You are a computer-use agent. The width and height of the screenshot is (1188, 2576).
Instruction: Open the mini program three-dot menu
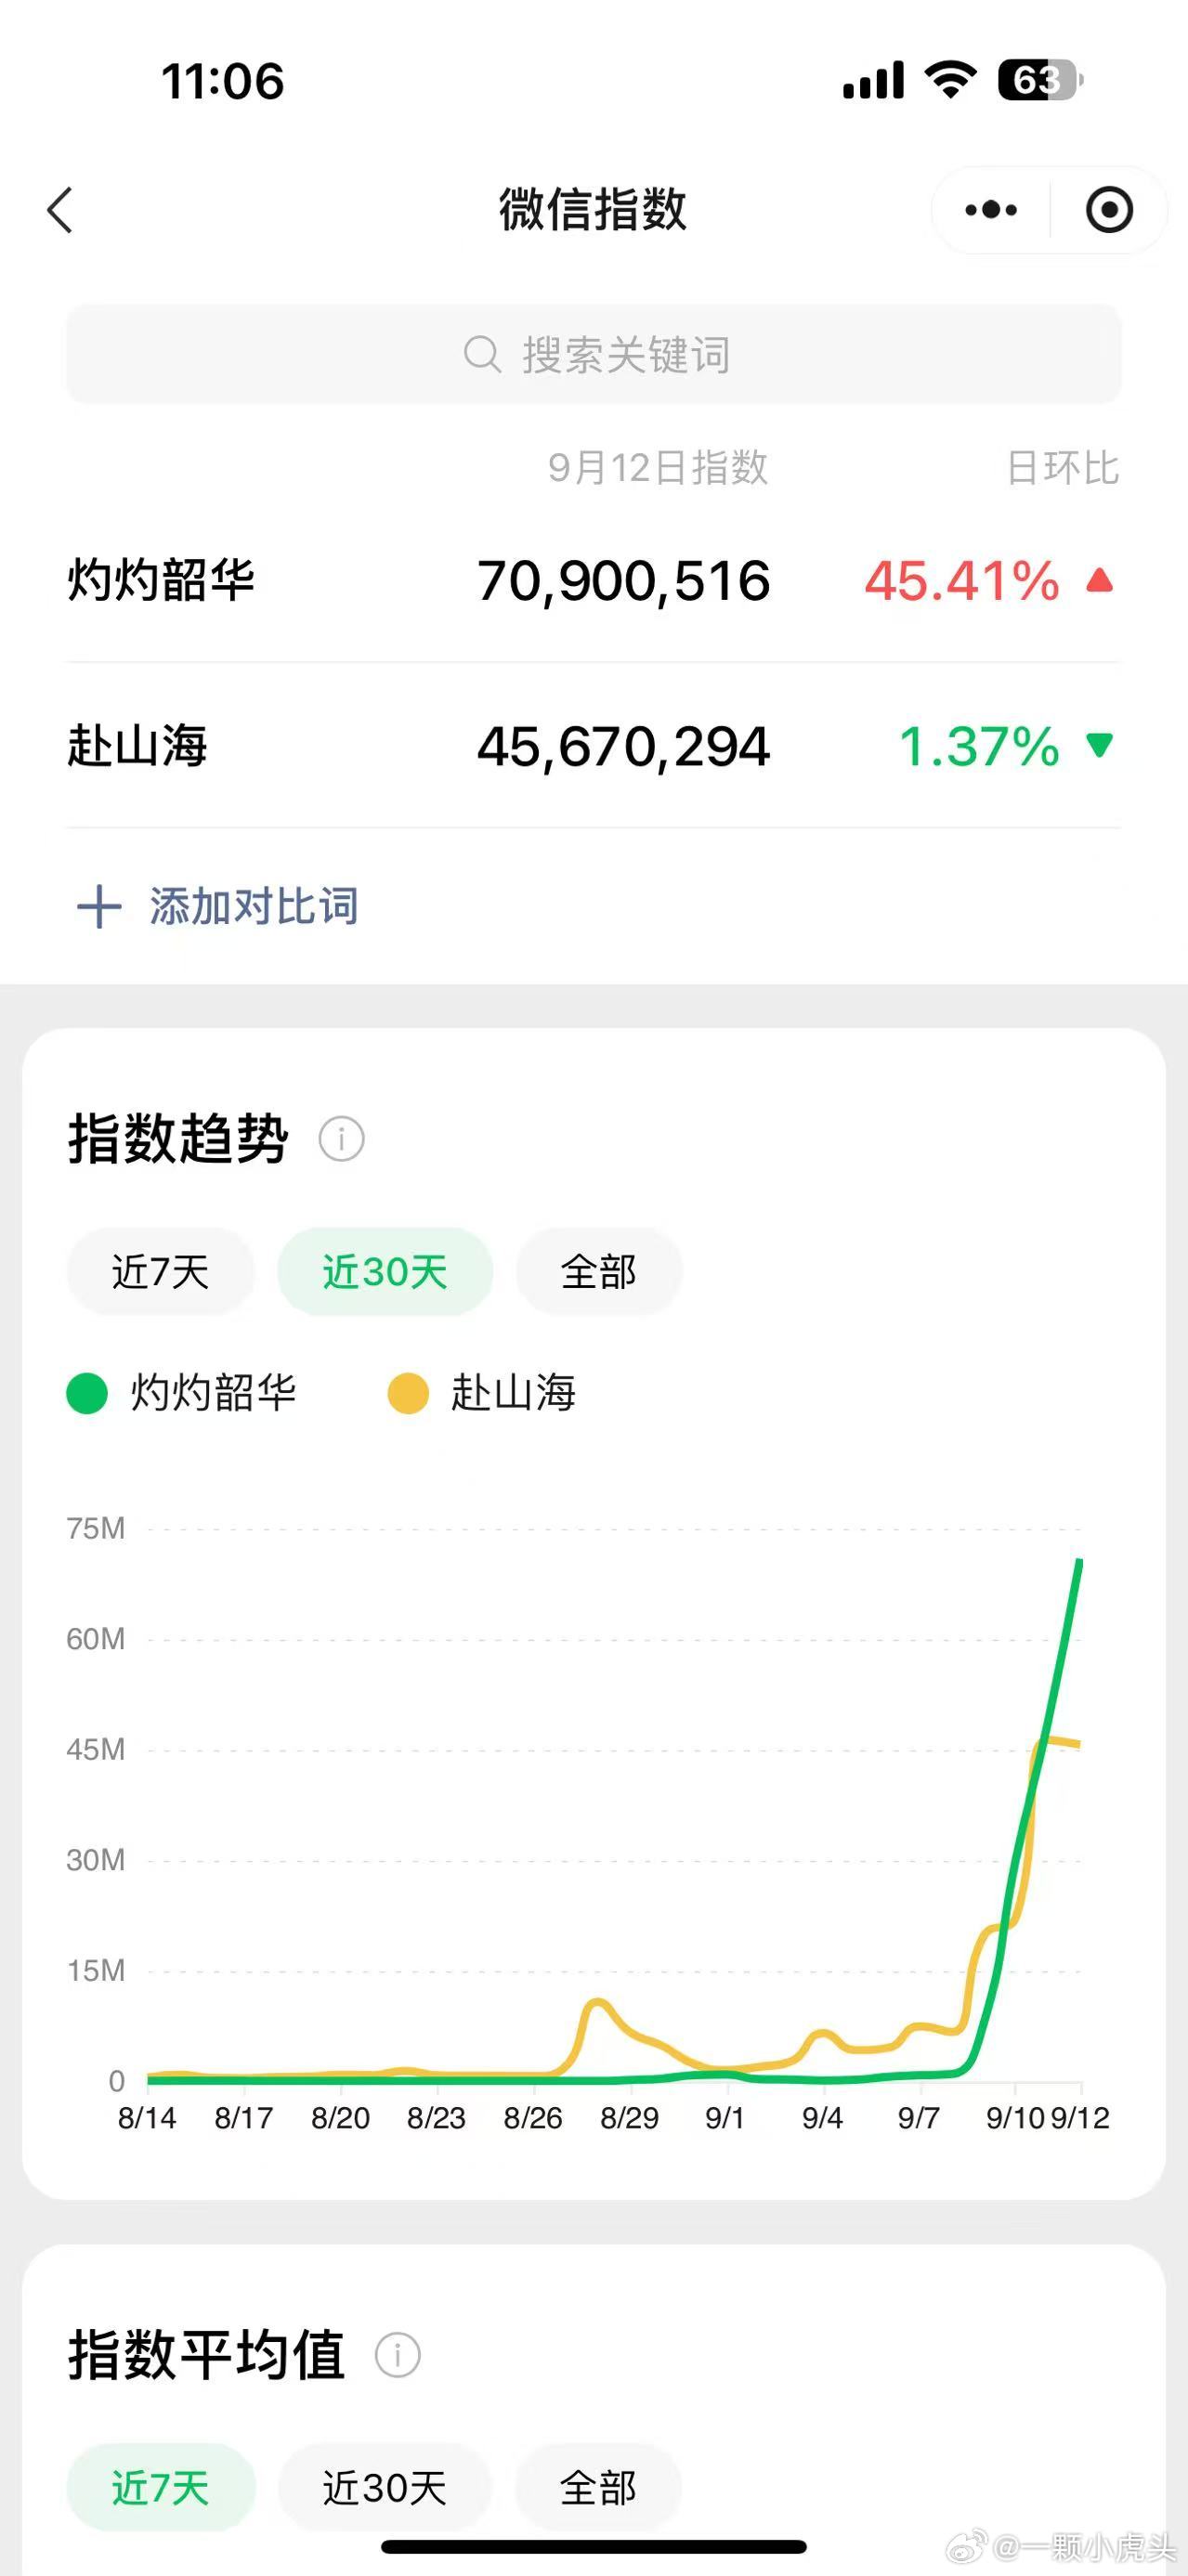(991, 210)
